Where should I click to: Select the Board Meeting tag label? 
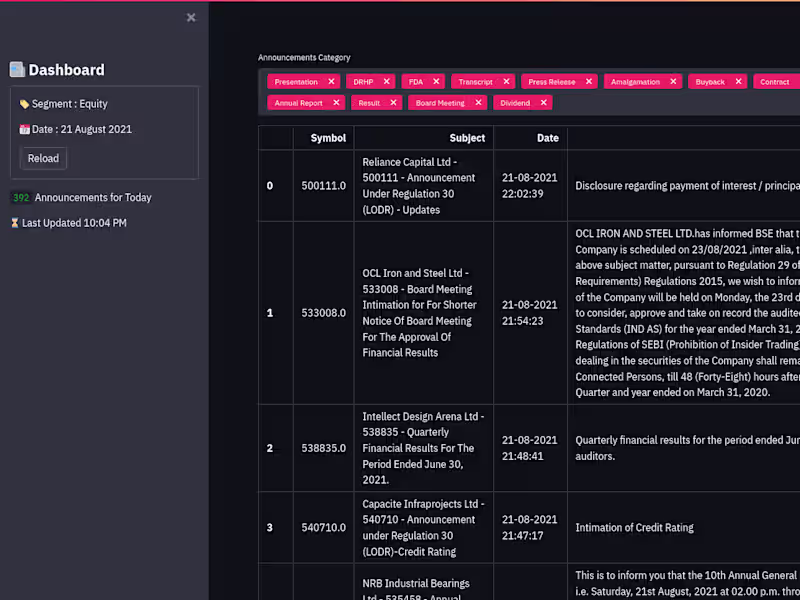click(x=440, y=103)
